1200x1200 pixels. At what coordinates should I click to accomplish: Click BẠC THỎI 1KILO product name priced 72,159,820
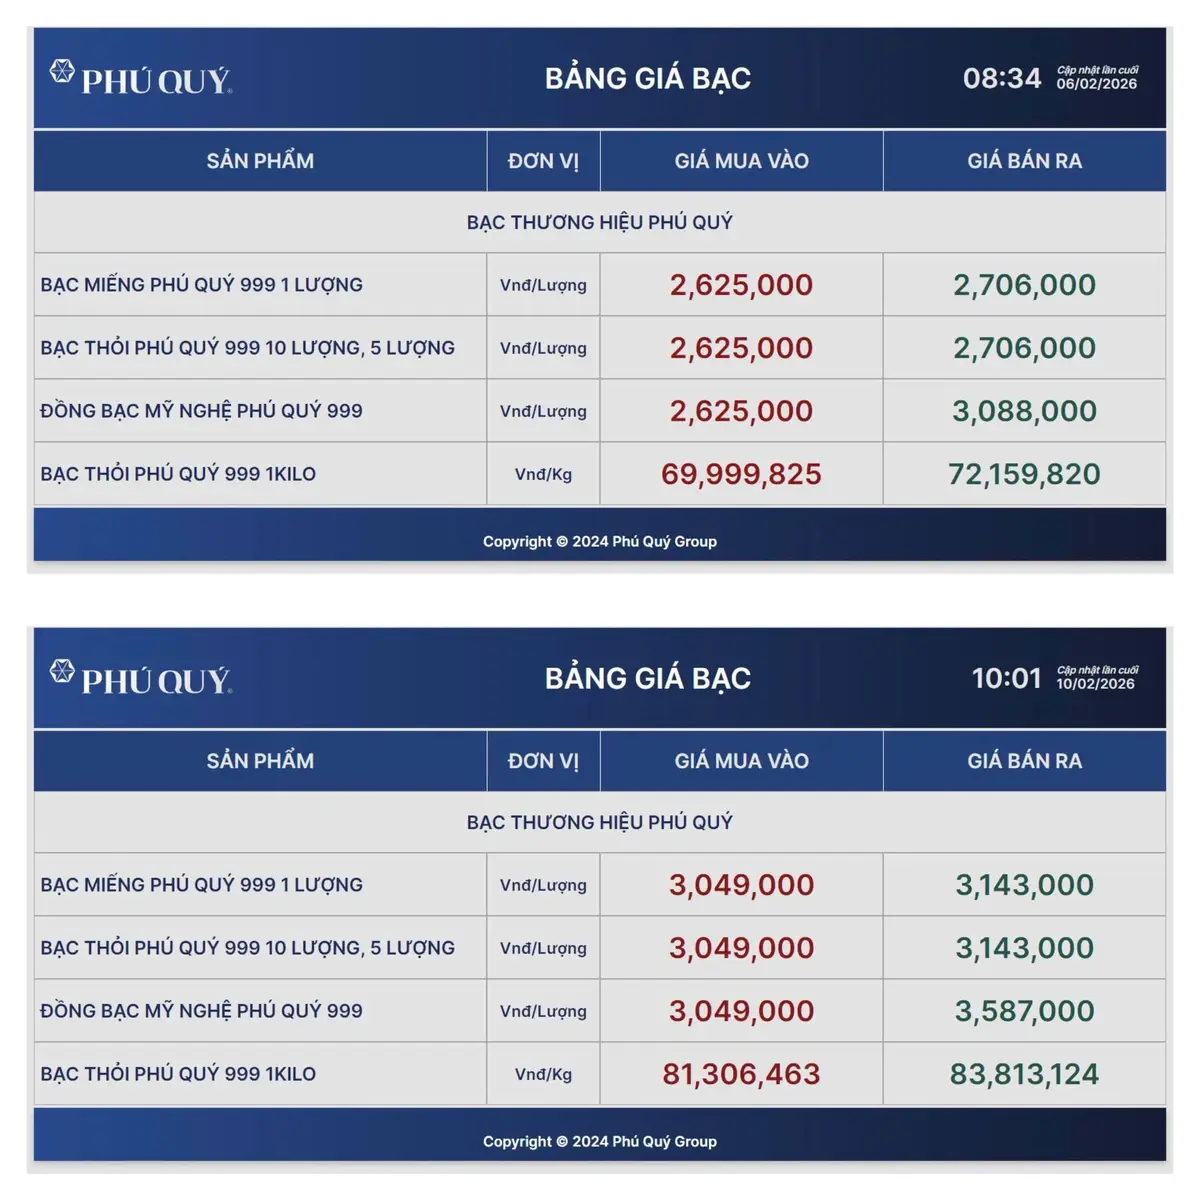pos(178,474)
